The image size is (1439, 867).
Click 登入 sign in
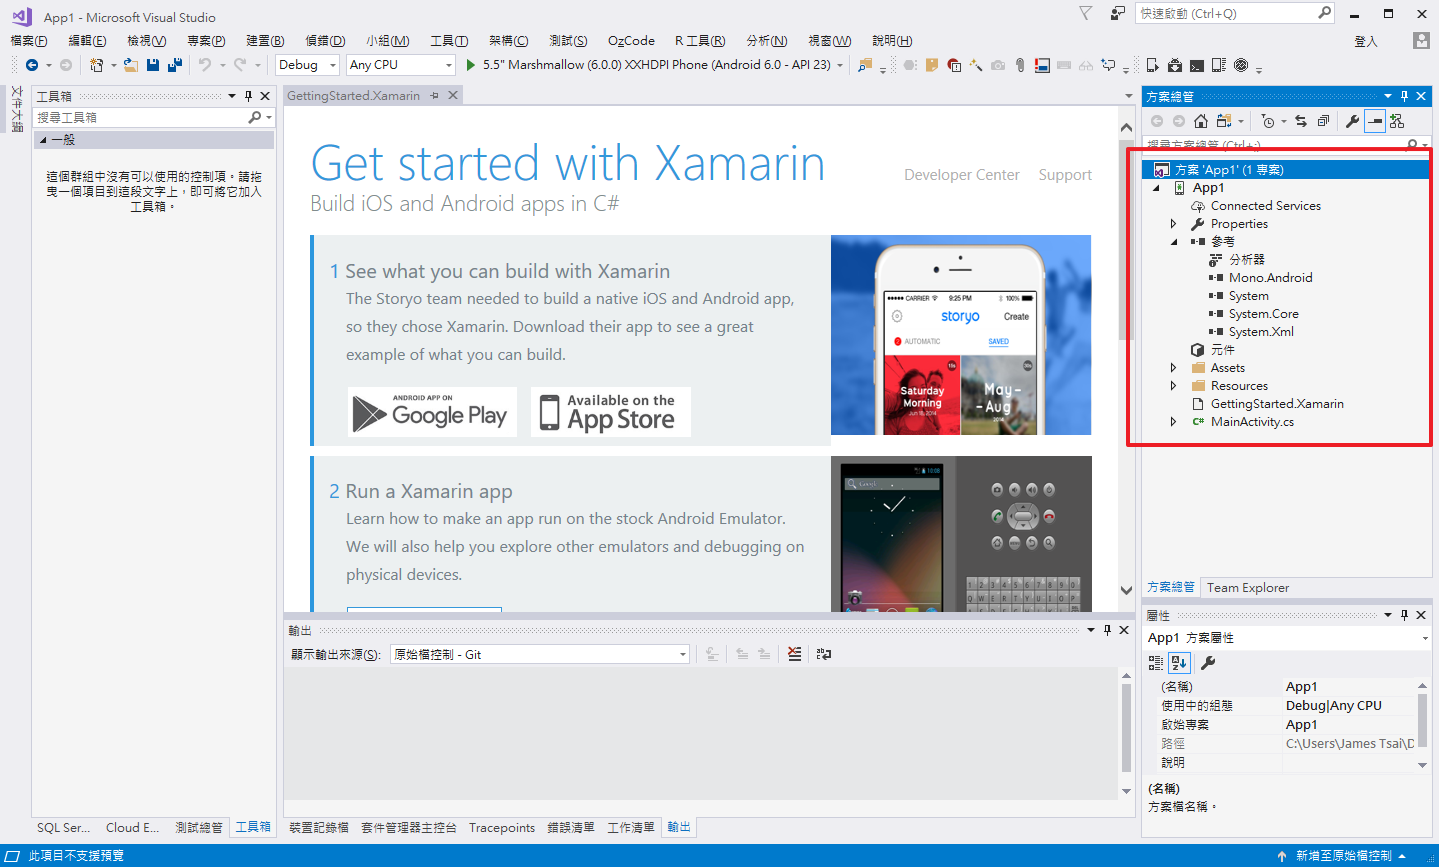click(x=1366, y=41)
